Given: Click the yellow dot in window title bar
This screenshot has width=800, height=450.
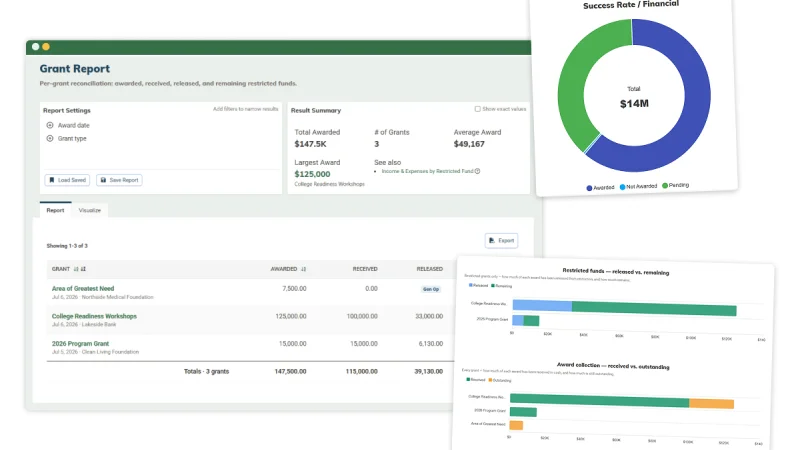Looking at the screenshot, I should tap(46, 46).
